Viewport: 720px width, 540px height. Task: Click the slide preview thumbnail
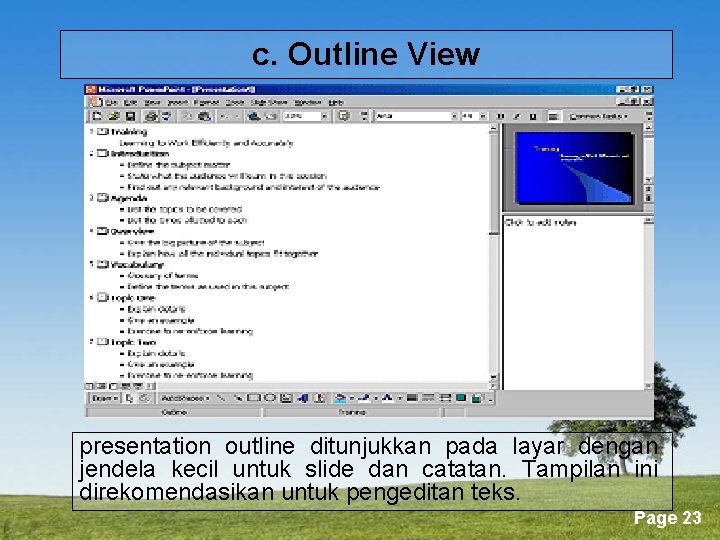point(574,168)
